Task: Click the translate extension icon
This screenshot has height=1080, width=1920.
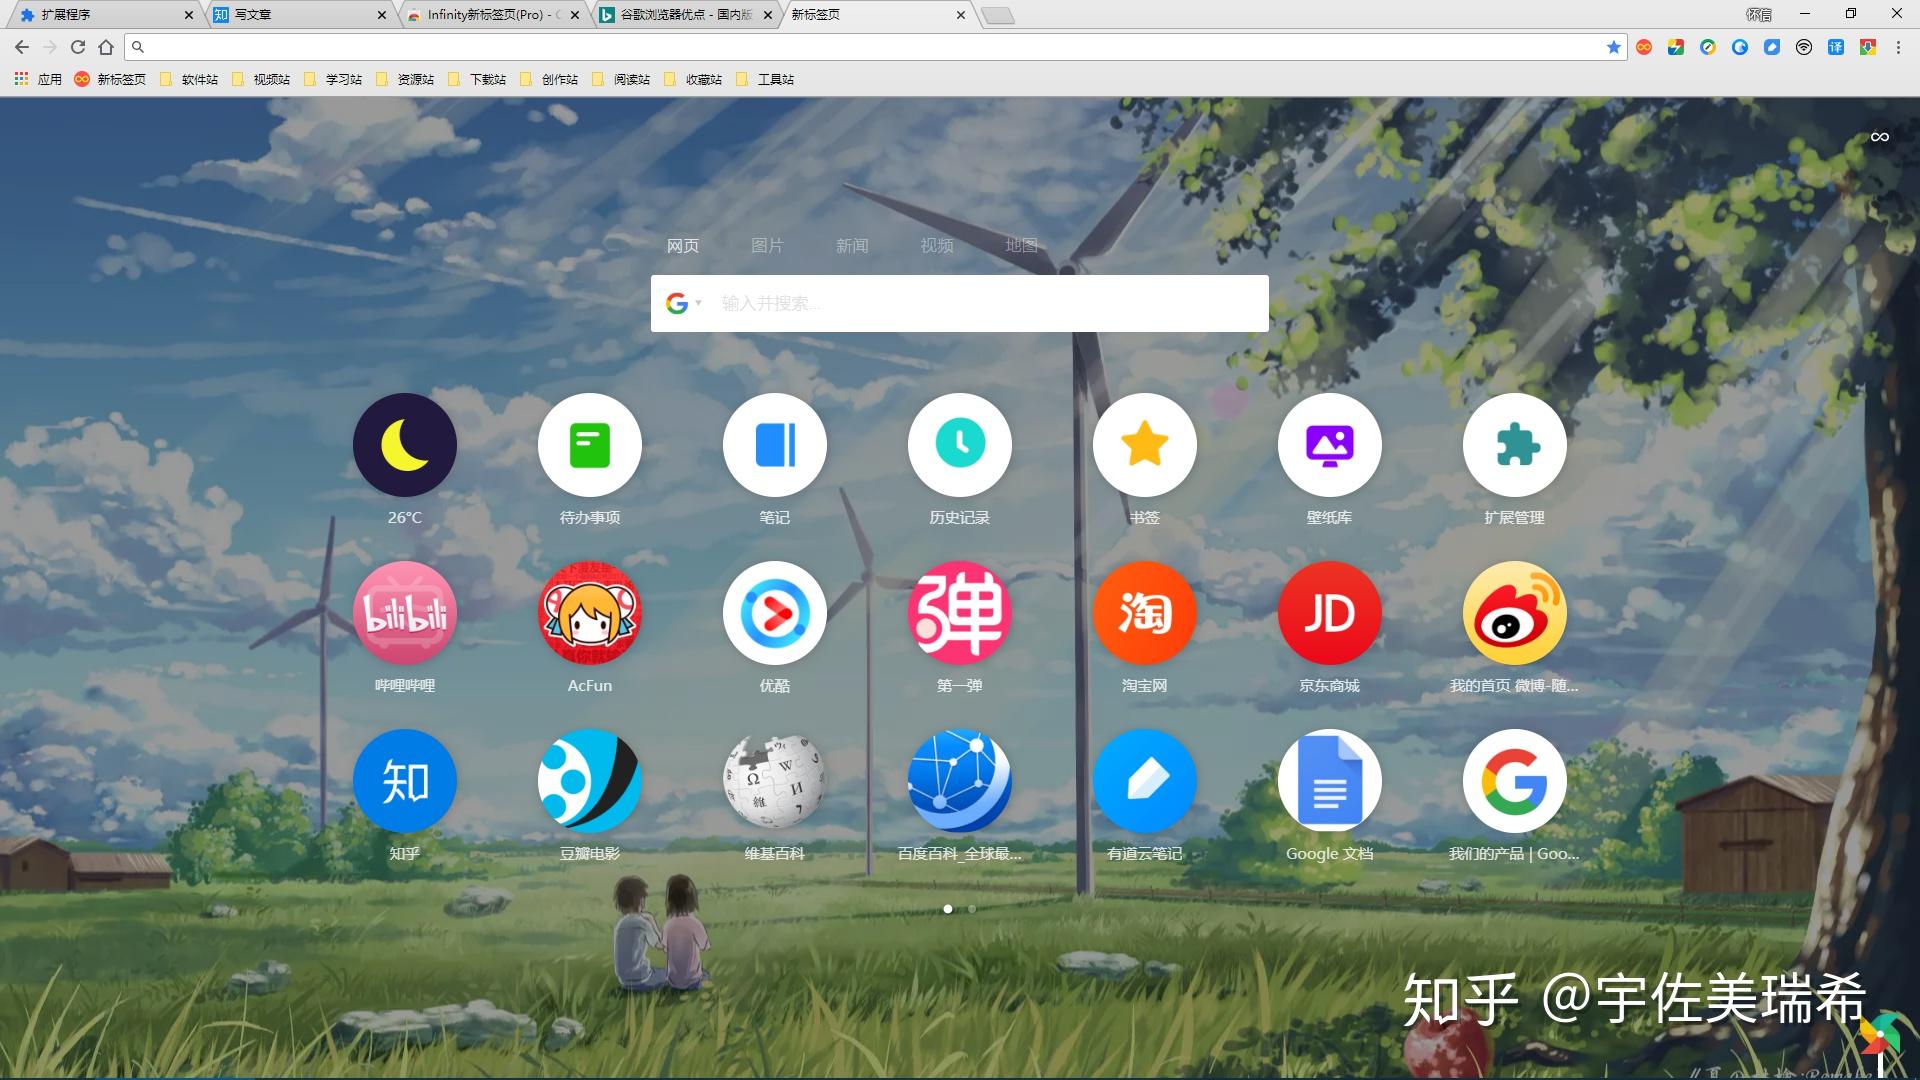Action: [1836, 47]
